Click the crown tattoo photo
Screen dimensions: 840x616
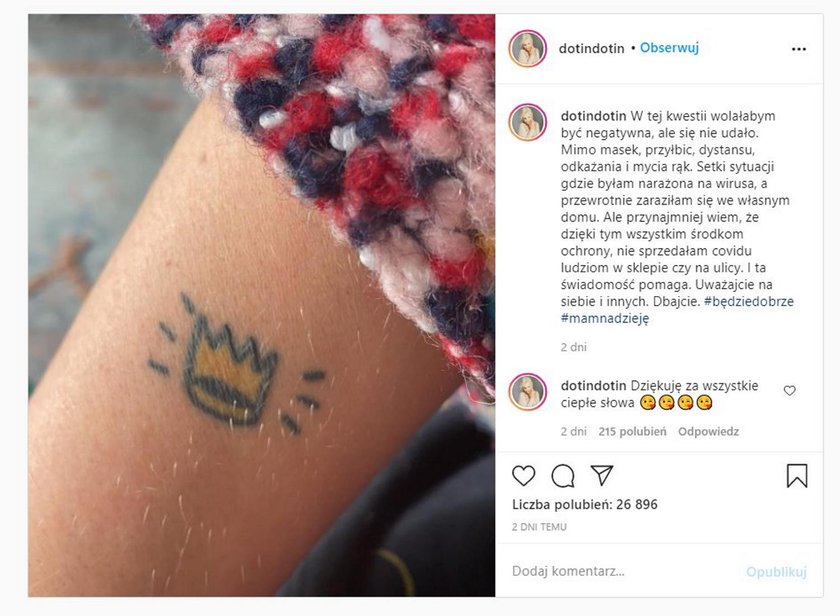261,305
